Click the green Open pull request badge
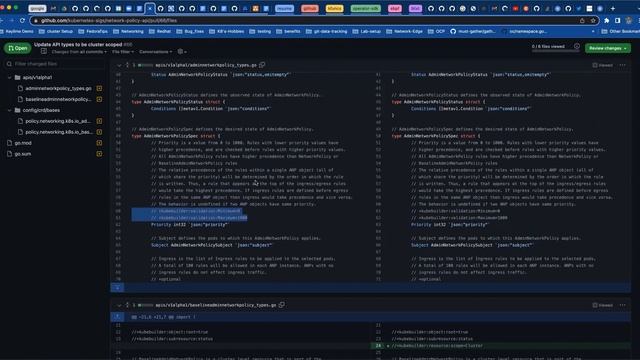The width and height of the screenshot is (640, 360). coord(18,48)
